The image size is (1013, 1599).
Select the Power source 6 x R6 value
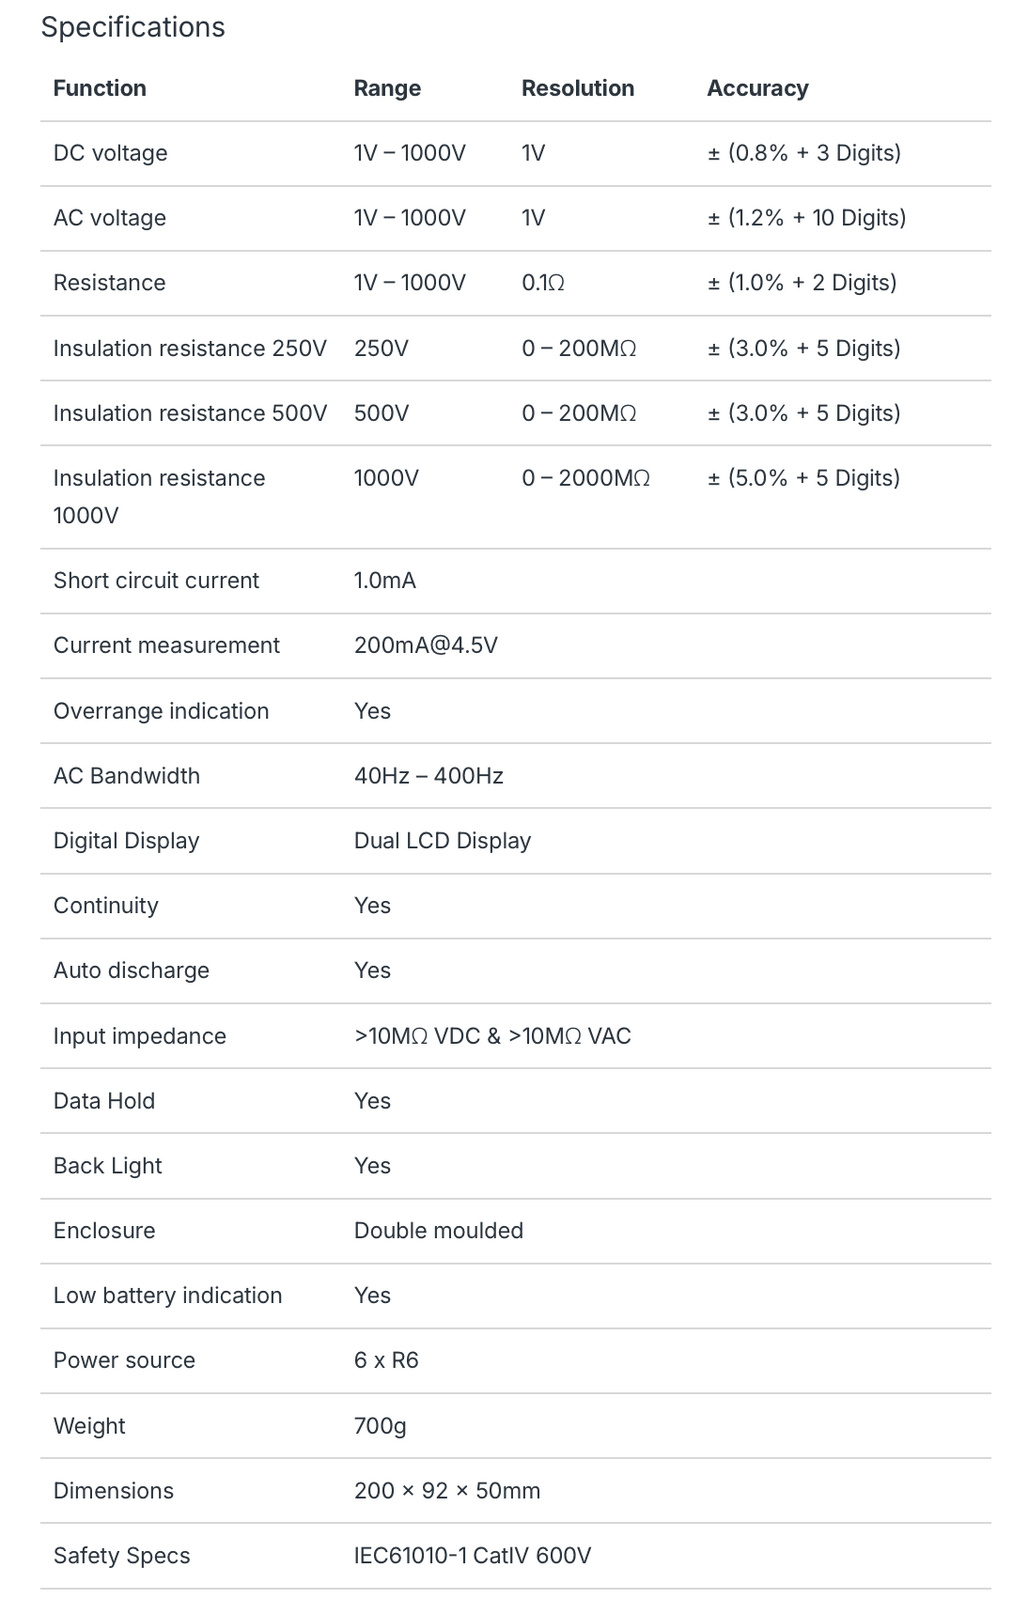point(386,1361)
